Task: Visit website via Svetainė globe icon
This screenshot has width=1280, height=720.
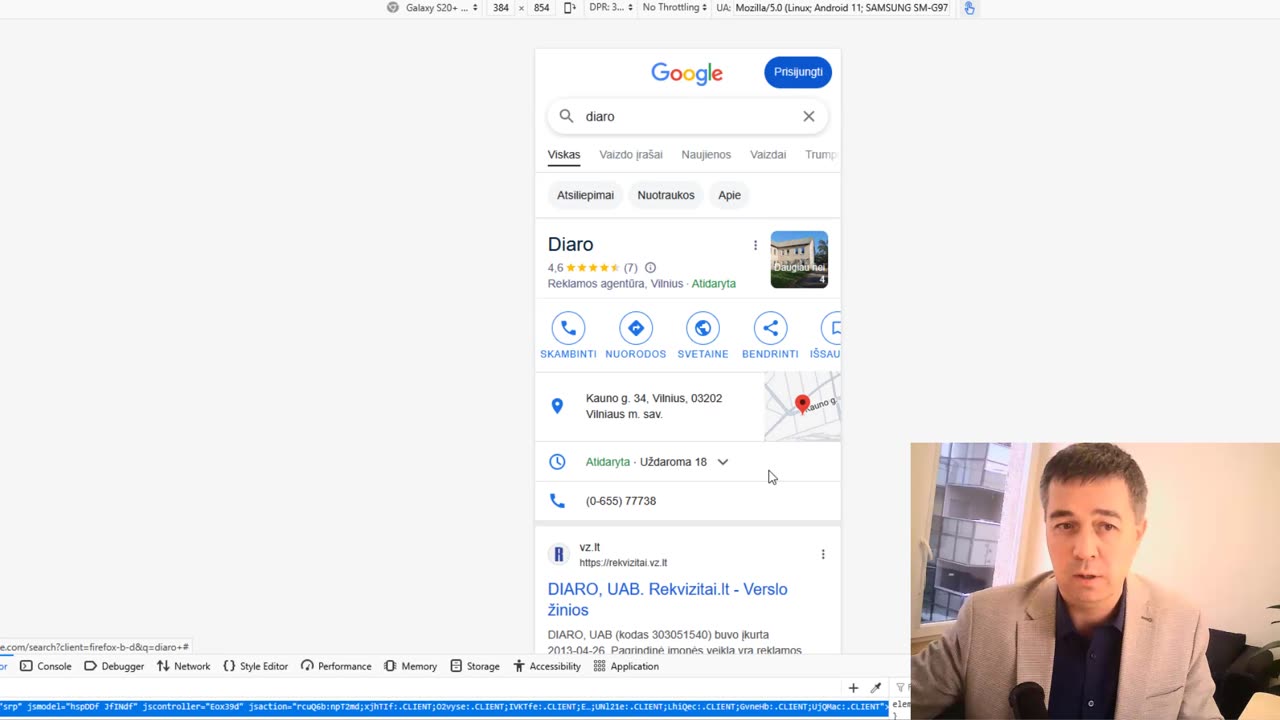Action: click(703, 328)
